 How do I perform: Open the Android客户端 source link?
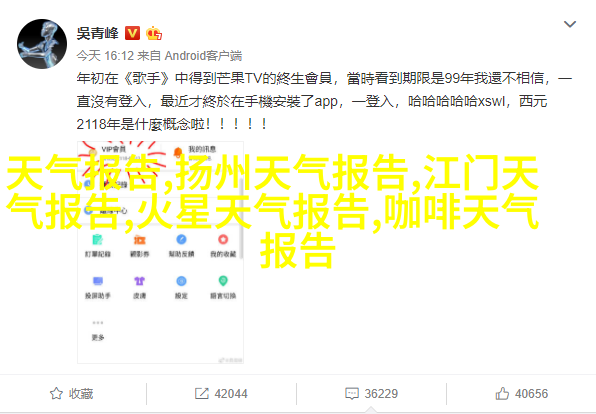click(x=203, y=56)
